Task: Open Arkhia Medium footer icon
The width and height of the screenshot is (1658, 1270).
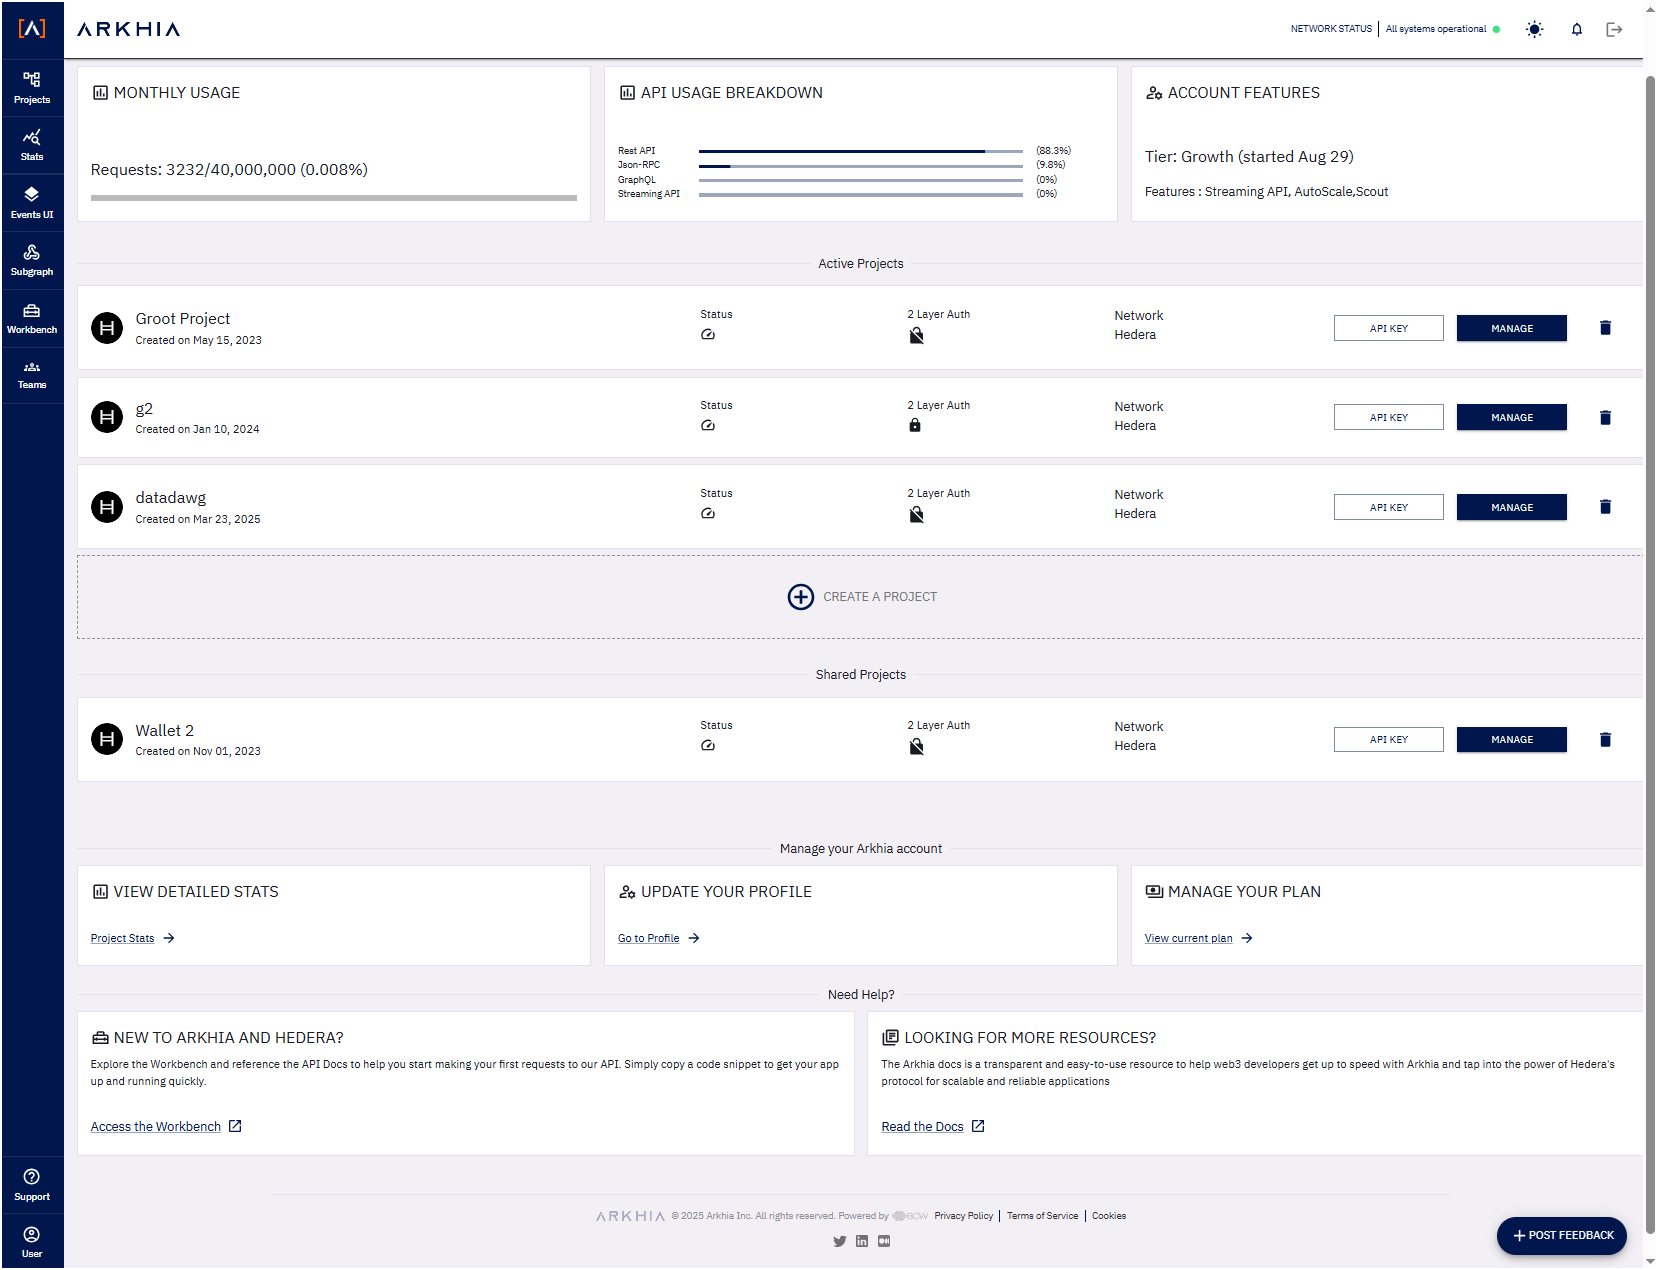Action: 883,1241
